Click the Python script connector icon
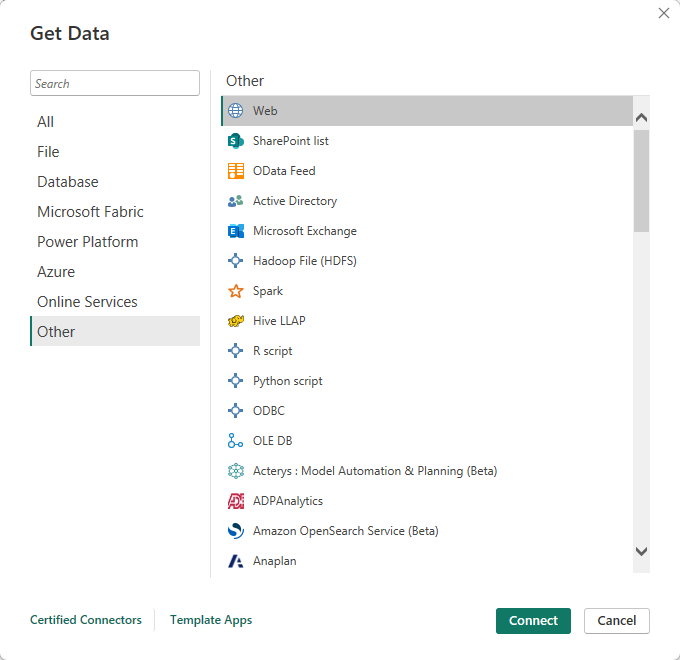The image size is (680, 660). click(x=235, y=381)
